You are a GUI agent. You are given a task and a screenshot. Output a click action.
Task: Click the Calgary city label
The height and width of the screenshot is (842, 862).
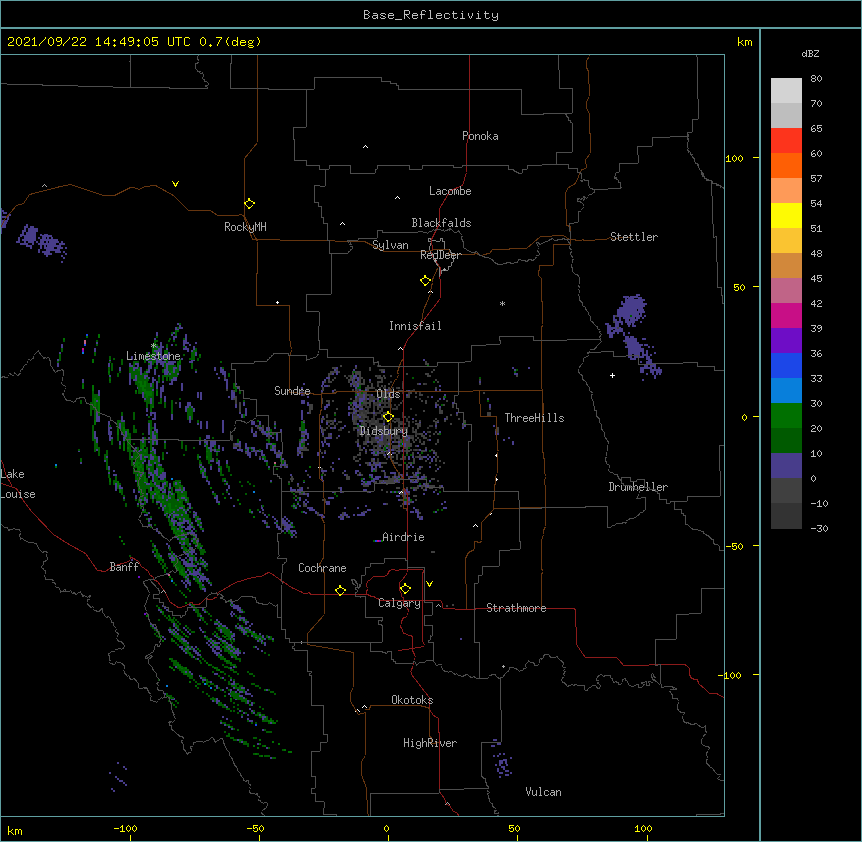click(399, 603)
